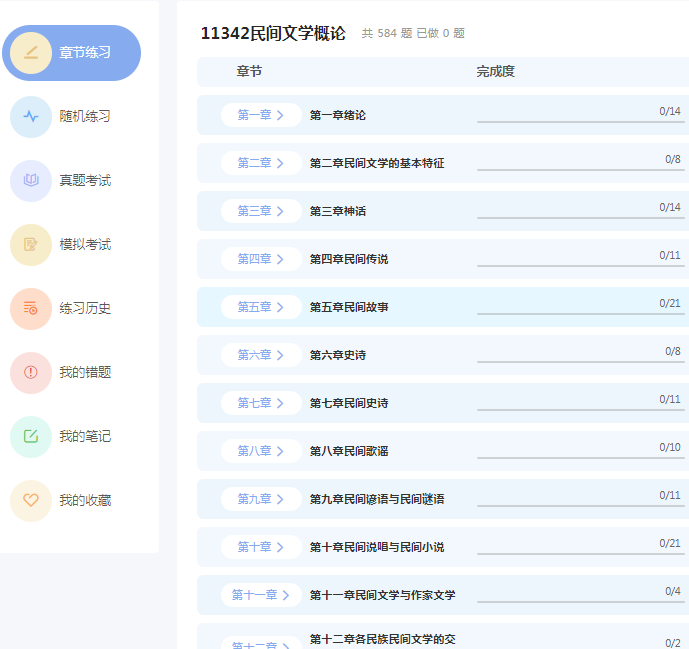
Task: Click the 我的笔记 edit icon
Action: click(31, 437)
